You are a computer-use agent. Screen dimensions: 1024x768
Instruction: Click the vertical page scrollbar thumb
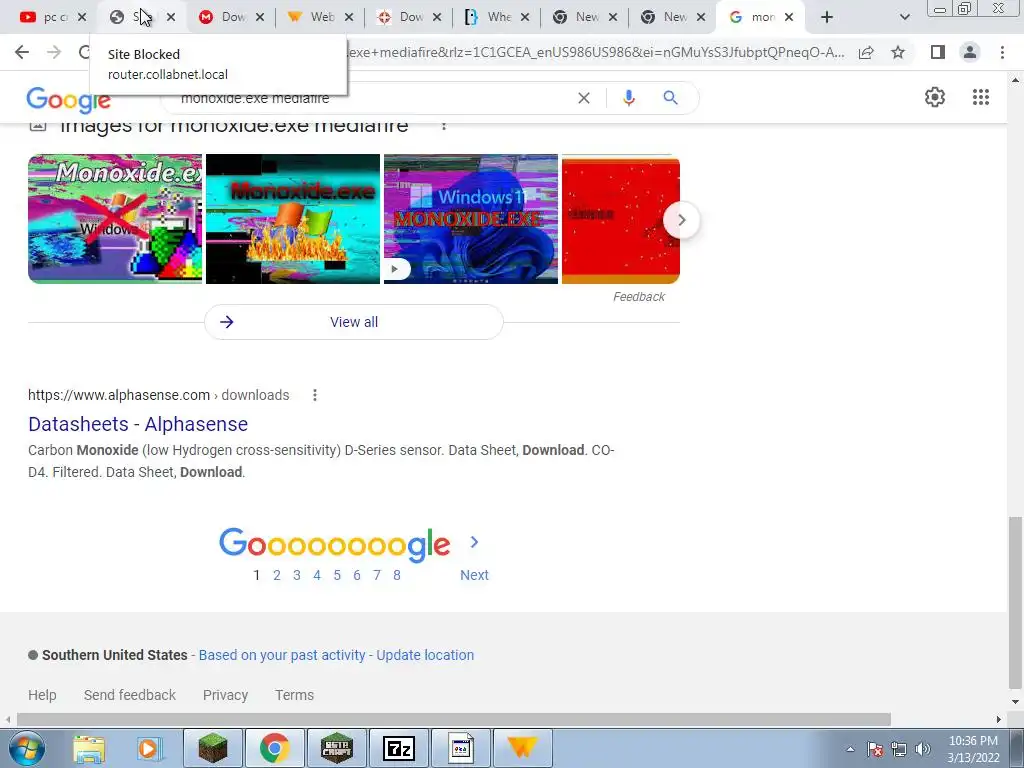pos(1015,602)
